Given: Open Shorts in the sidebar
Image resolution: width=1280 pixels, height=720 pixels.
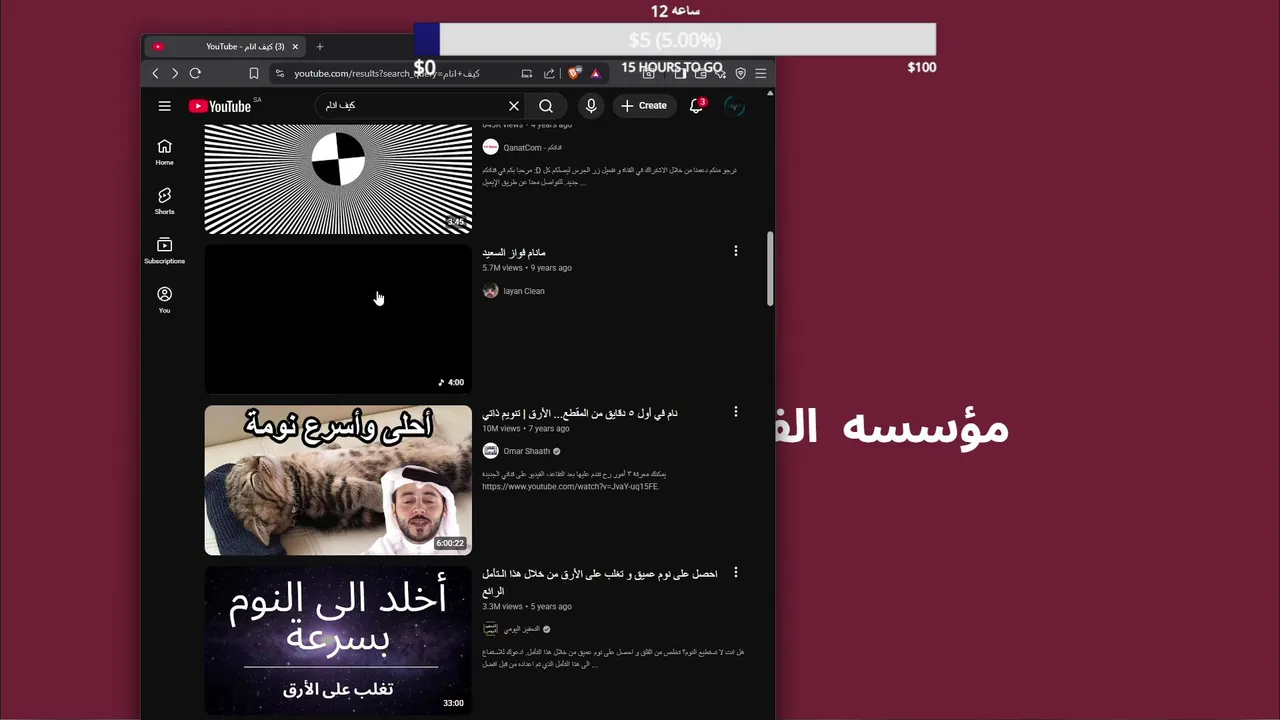Looking at the screenshot, I should [x=164, y=201].
